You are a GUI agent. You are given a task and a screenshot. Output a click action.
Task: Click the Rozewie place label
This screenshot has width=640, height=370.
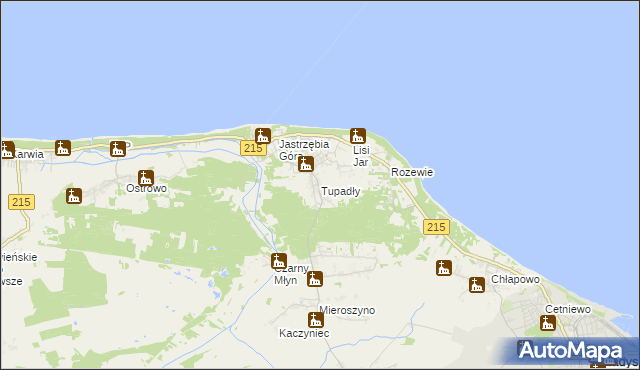[412, 172]
